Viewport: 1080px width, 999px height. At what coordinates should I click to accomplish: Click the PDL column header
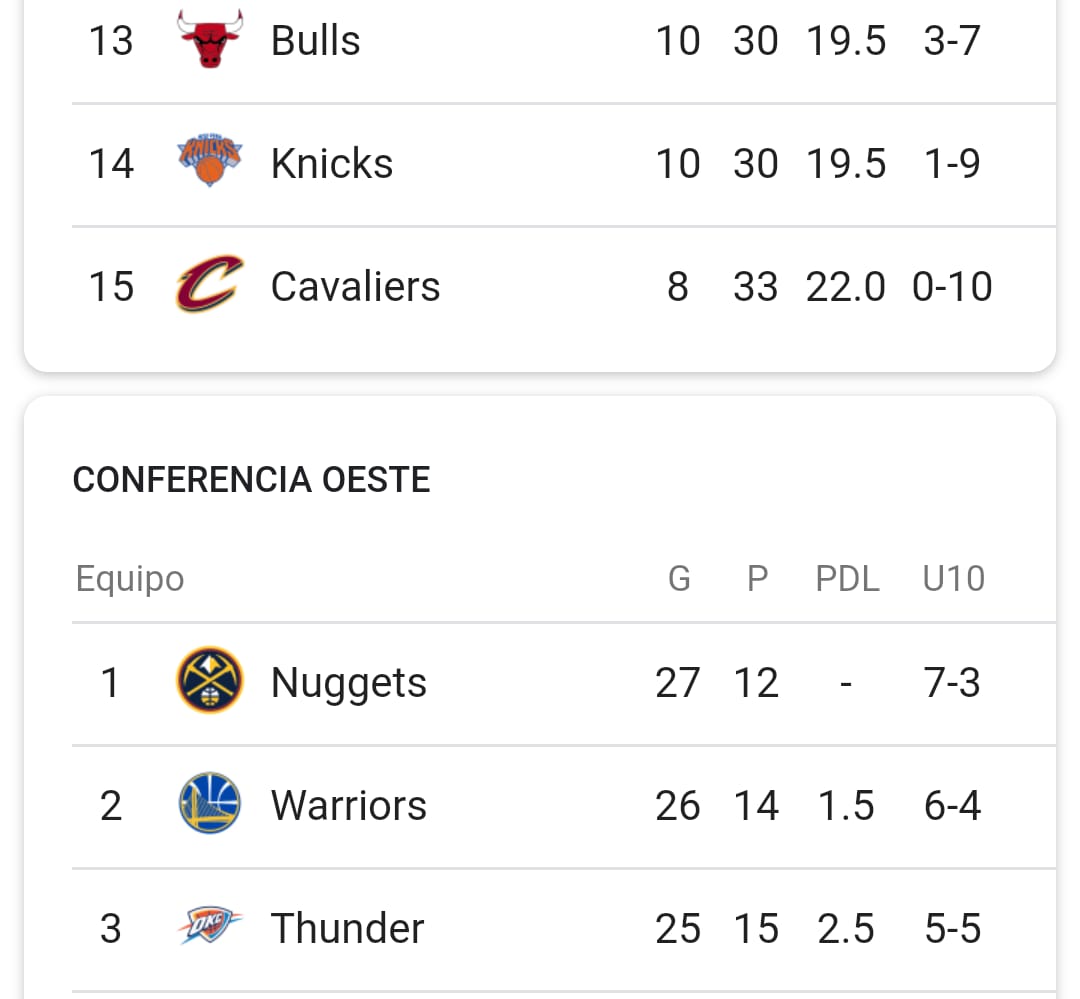click(847, 578)
